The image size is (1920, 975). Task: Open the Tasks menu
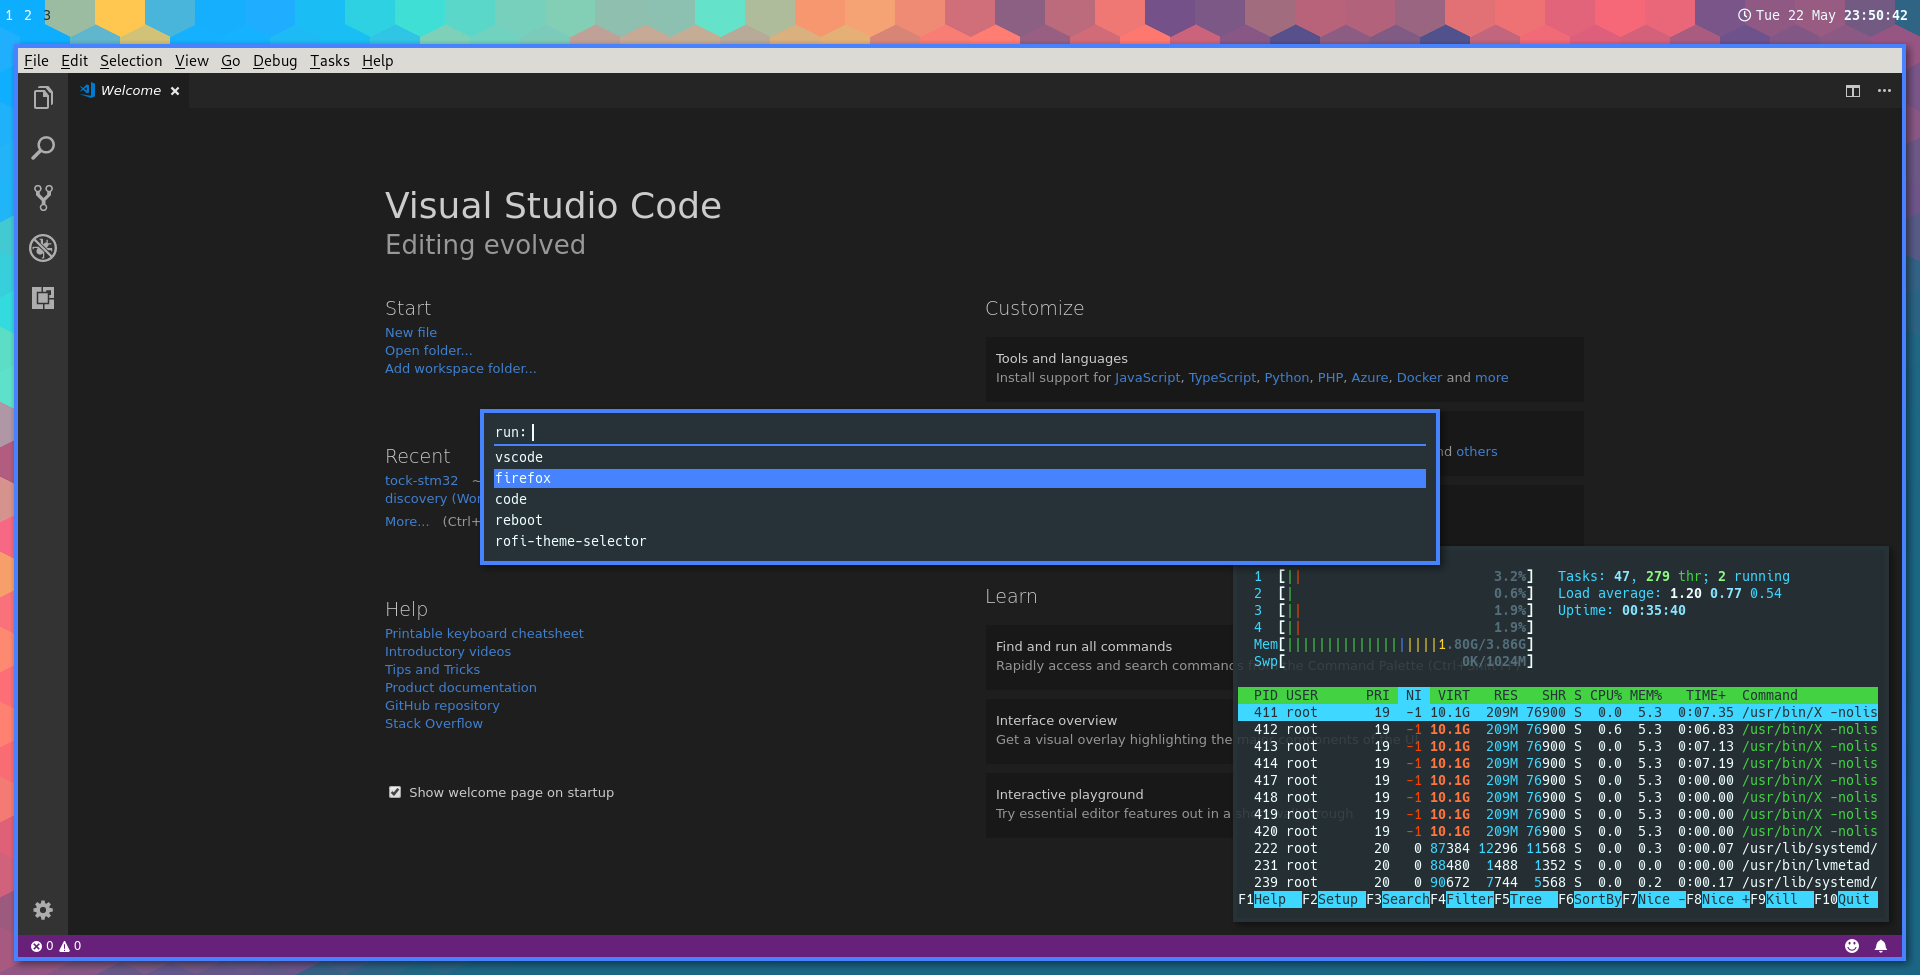tap(330, 61)
